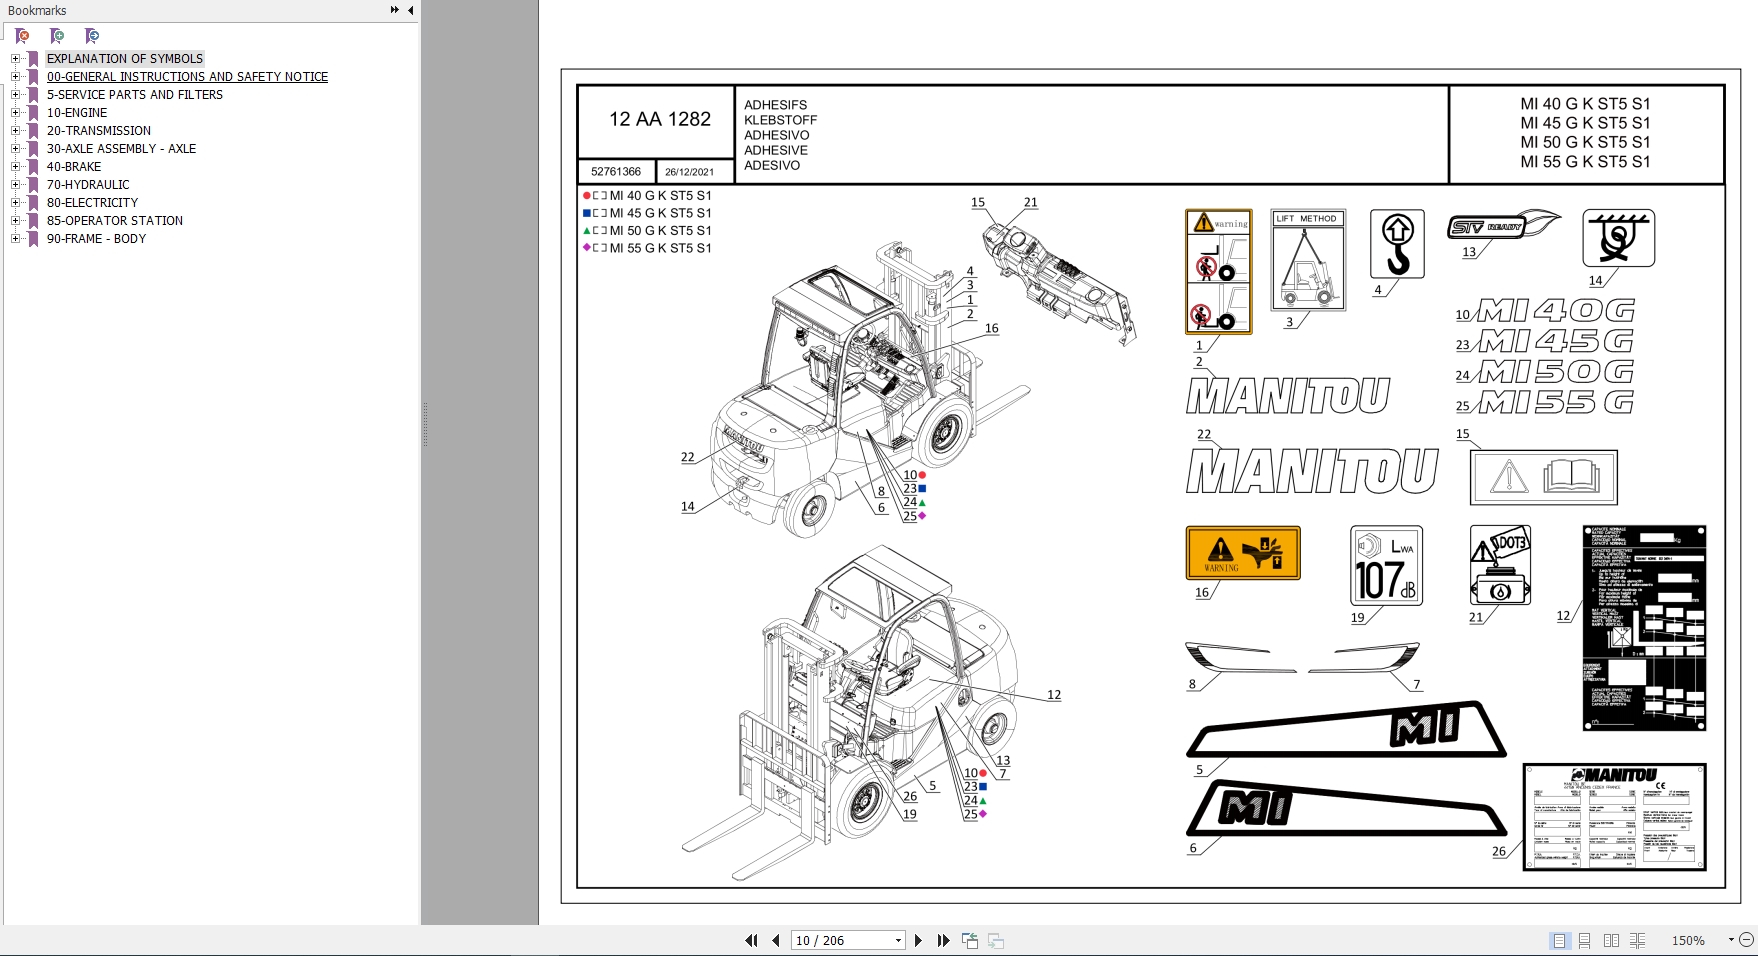Open the zoom level dropdown arrow
The image size is (1758, 956).
pos(1731,940)
